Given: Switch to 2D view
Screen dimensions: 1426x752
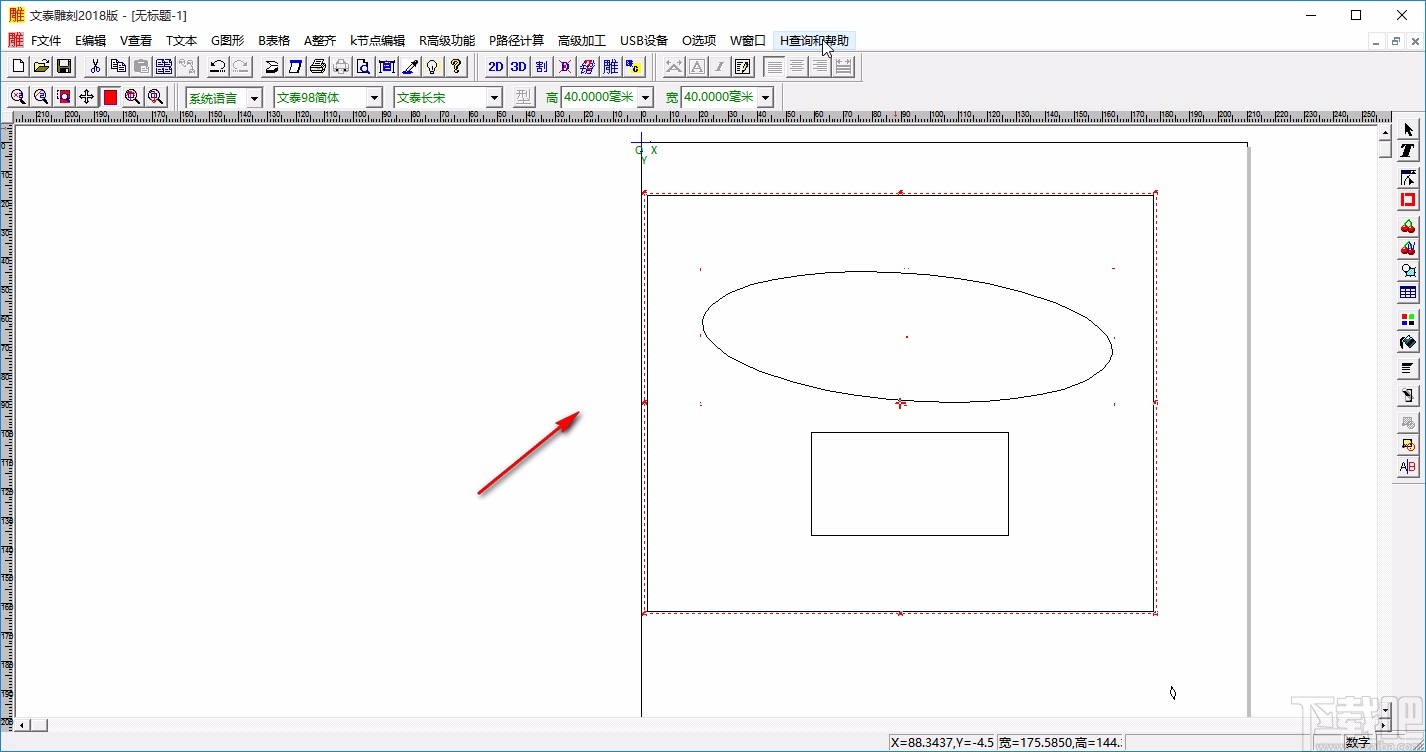Looking at the screenshot, I should pyautogui.click(x=495, y=67).
